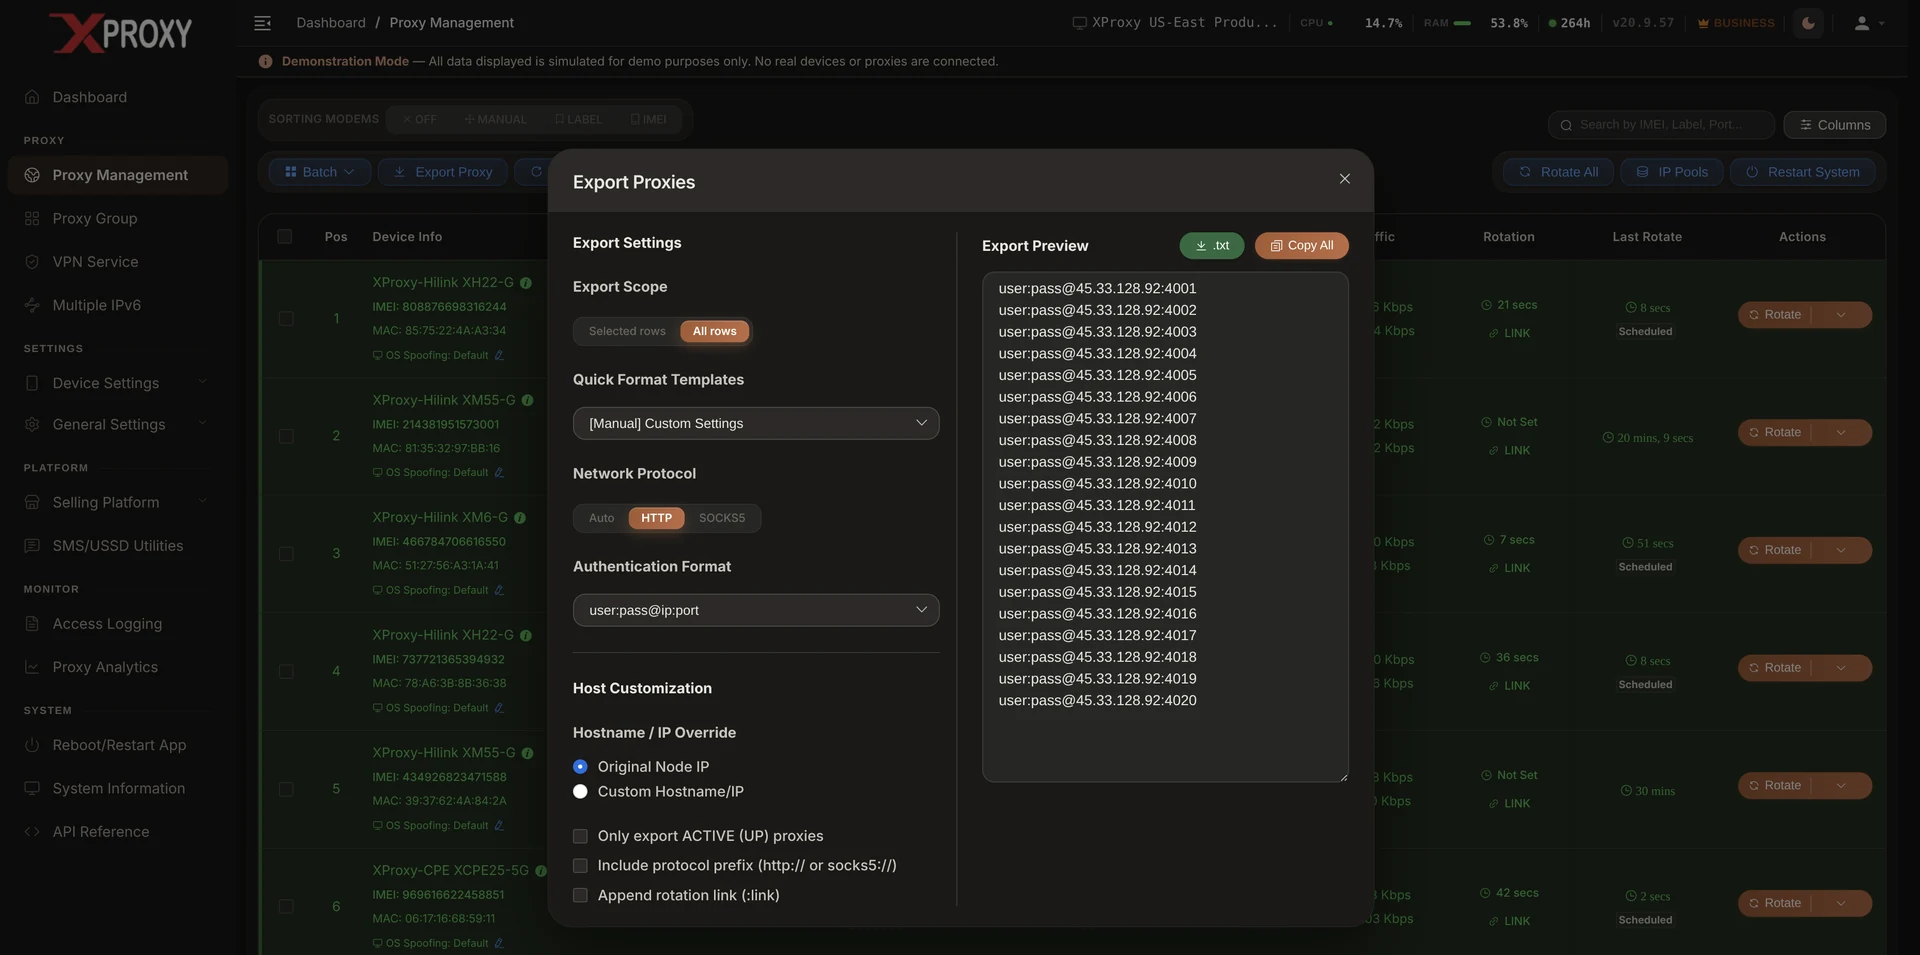Edit OS Spoofing pencil icon for row 2
This screenshot has width=1920, height=955.
499,473
